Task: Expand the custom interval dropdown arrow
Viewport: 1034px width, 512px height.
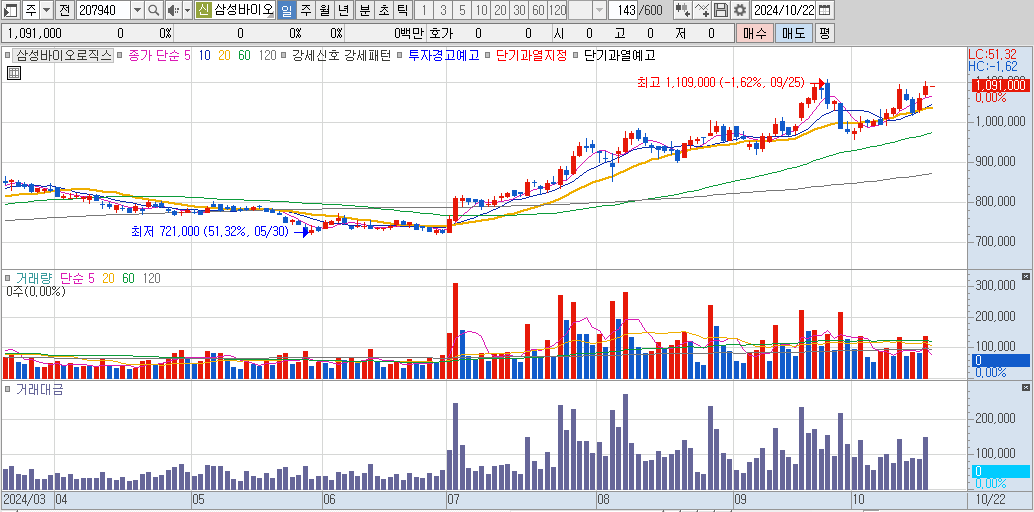Action: pos(599,10)
